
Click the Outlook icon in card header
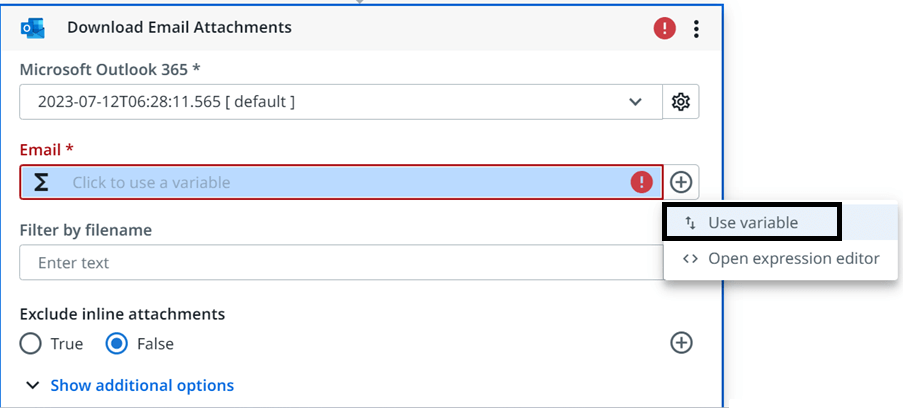coord(33,28)
